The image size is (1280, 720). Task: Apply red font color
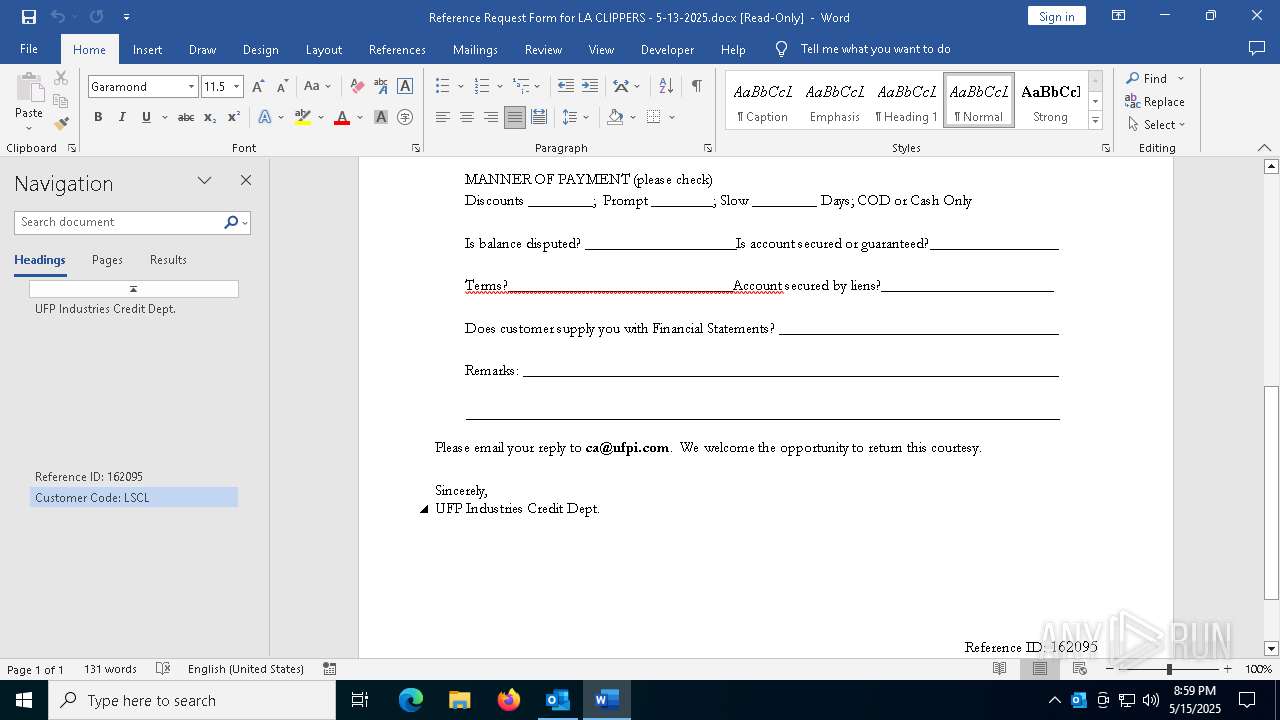[x=342, y=117]
